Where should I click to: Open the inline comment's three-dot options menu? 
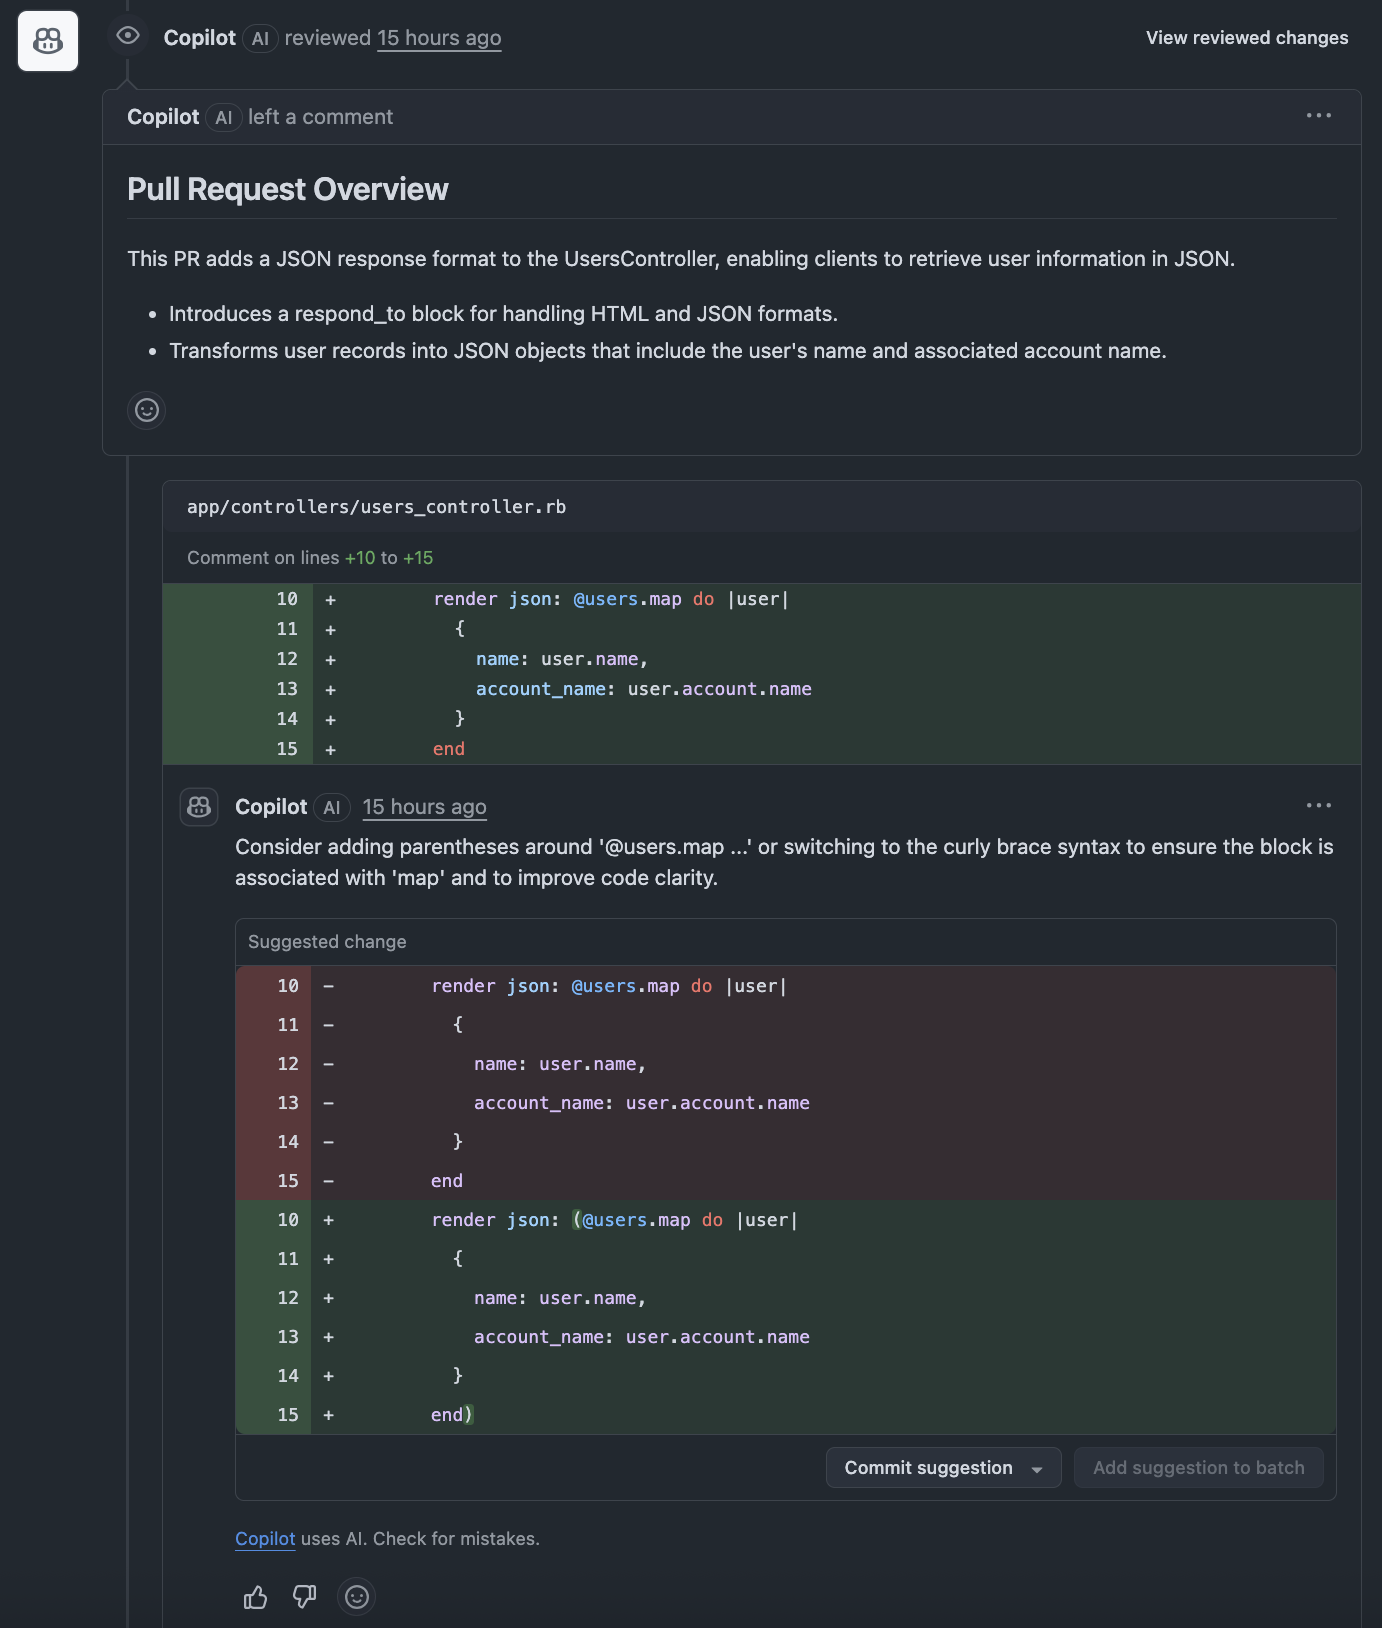(x=1318, y=806)
